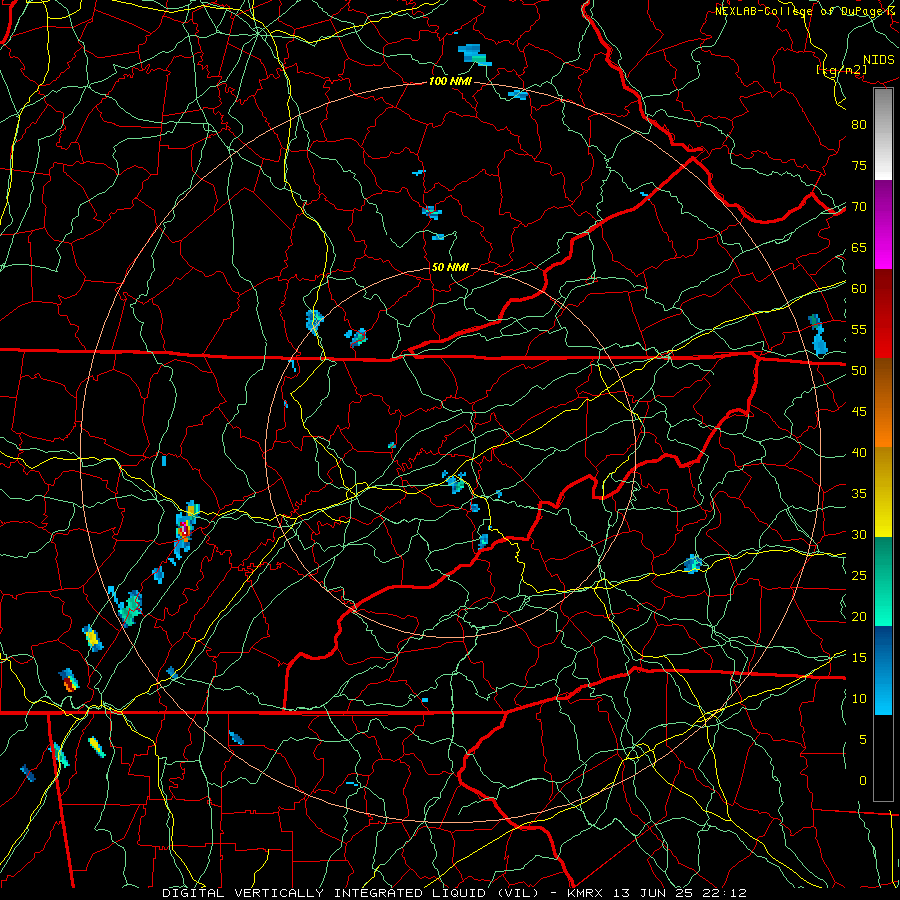Click the gray-white top segment of the VIL scale
Viewport: 900px width, 900px height.
(x=883, y=134)
